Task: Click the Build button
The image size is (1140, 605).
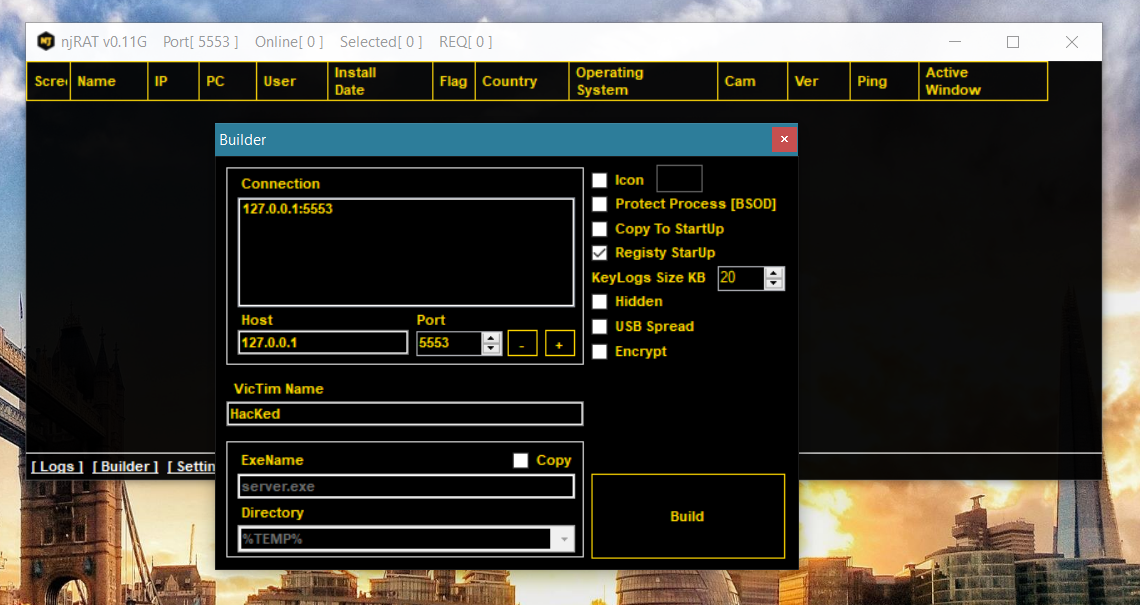Action: pyautogui.click(x=688, y=516)
